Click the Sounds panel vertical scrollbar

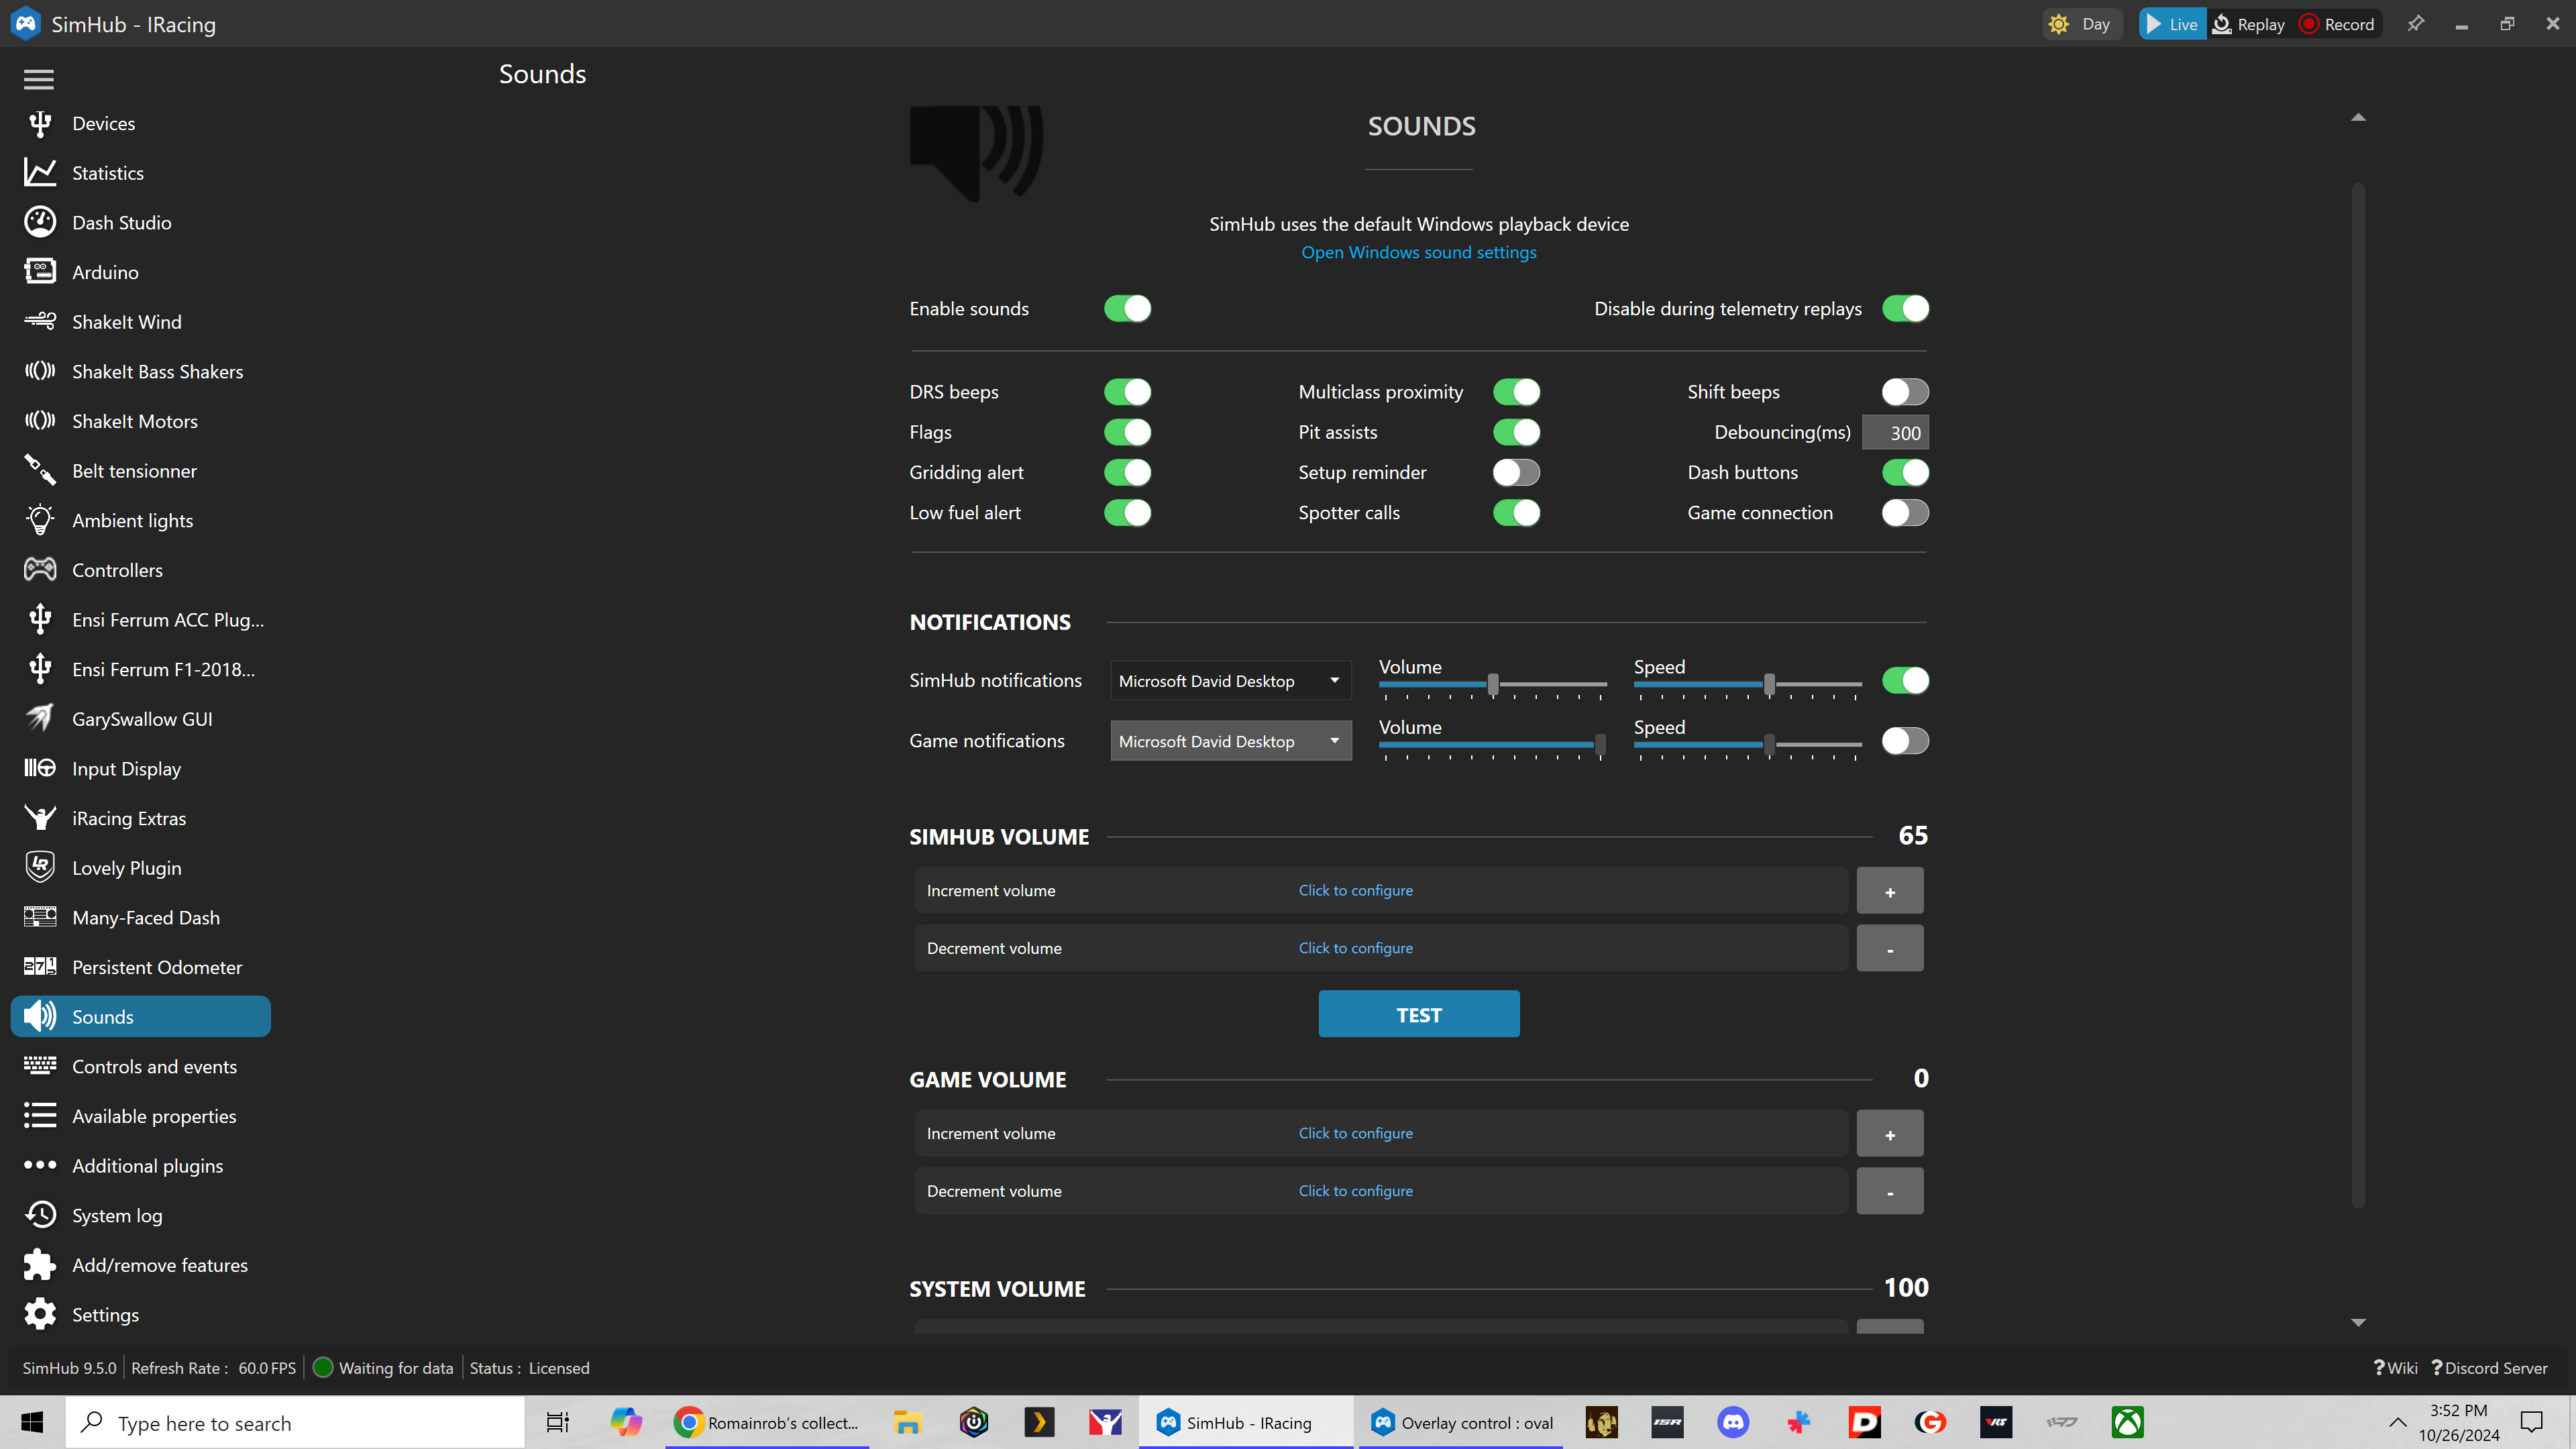2358,695
